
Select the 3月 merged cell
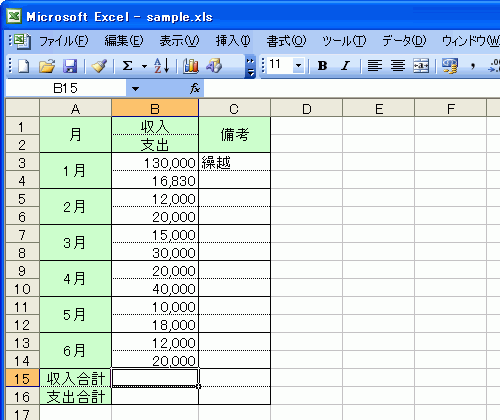pos(76,243)
